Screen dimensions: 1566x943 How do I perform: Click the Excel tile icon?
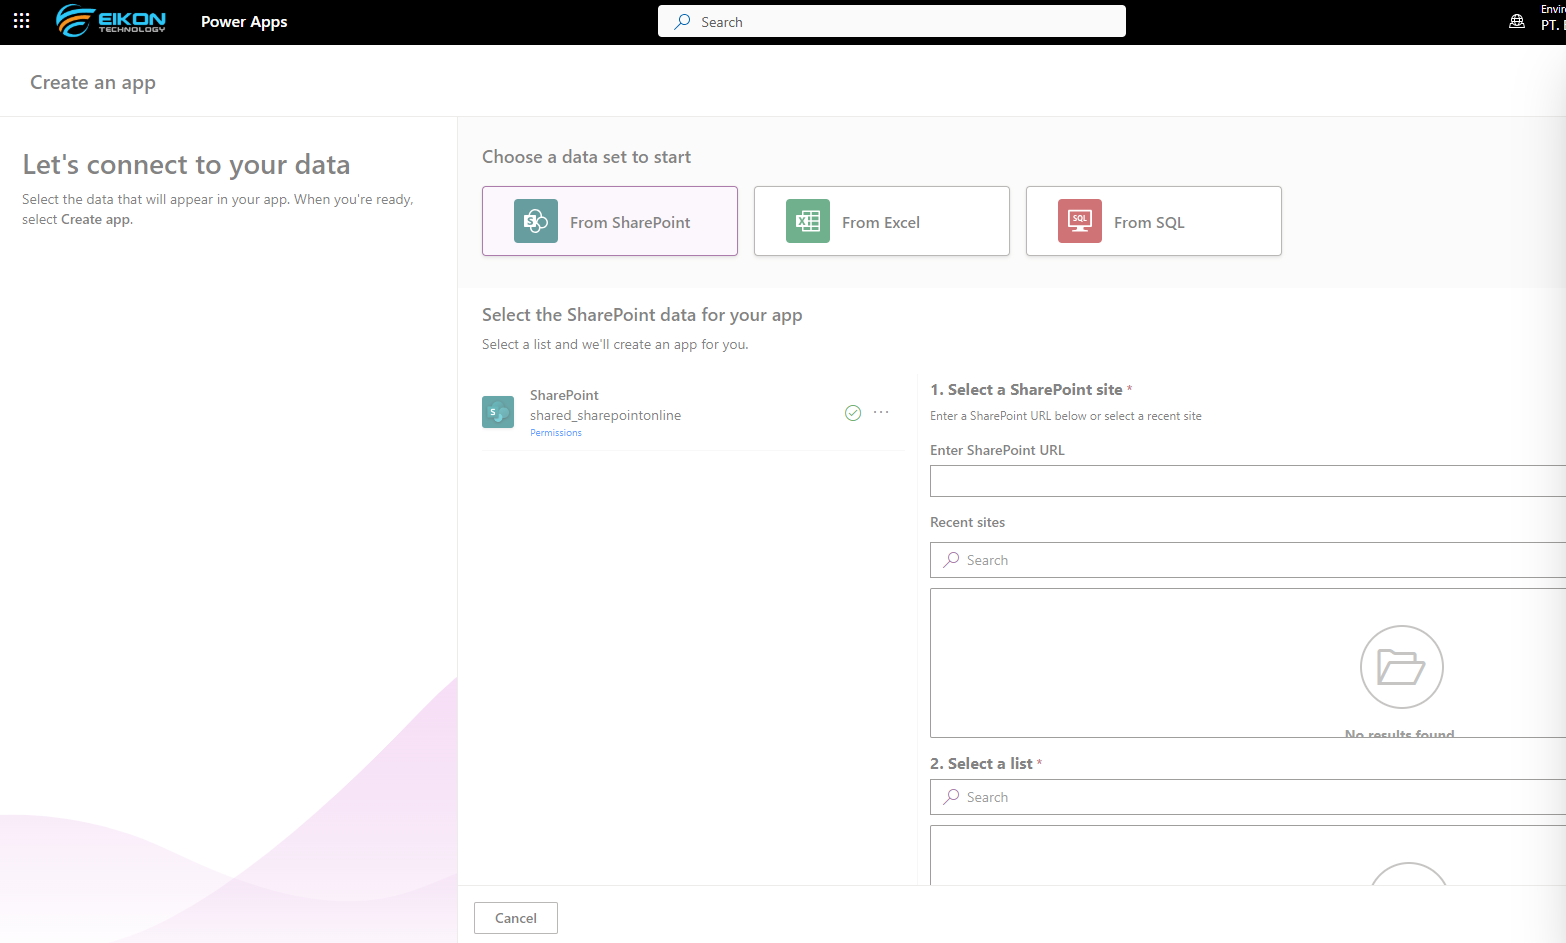[808, 221]
